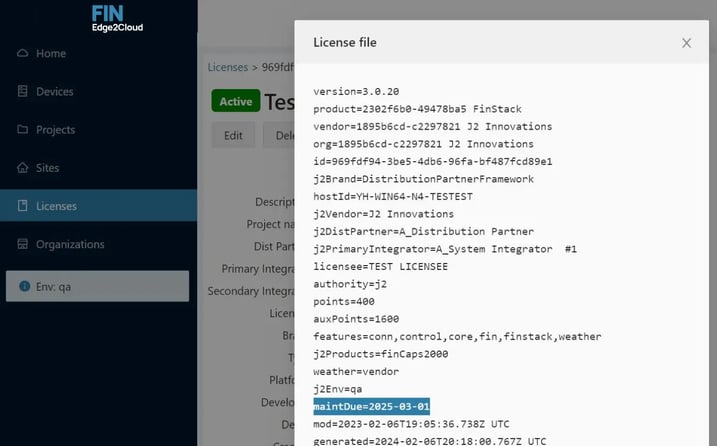The image size is (717, 446).
Task: Click the j2Env=qa line
Action: [337, 389]
